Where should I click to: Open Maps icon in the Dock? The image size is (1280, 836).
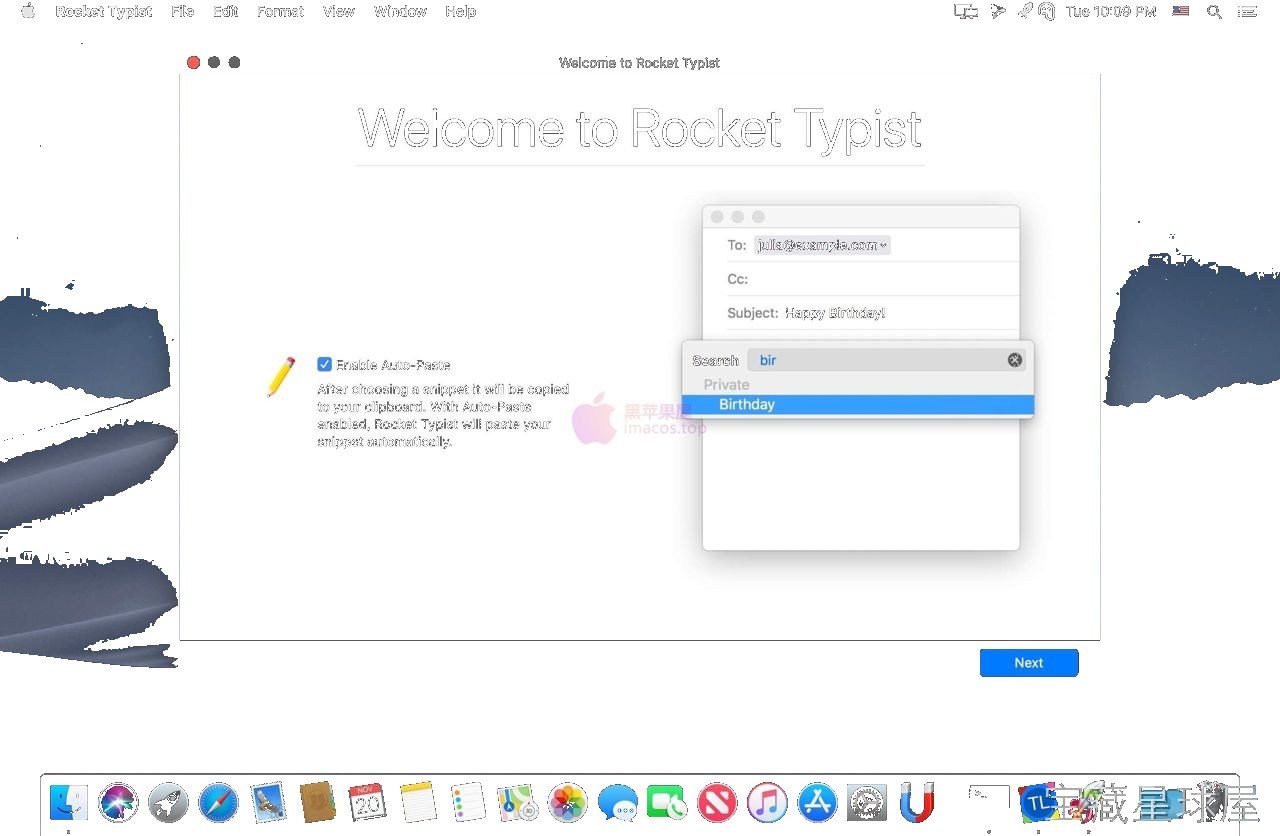click(x=518, y=802)
